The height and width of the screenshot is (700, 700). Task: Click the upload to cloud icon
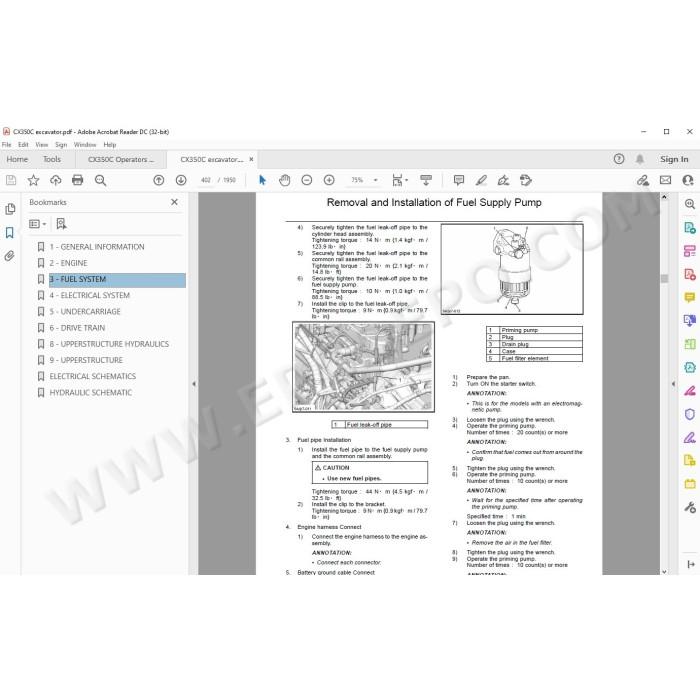point(55,180)
